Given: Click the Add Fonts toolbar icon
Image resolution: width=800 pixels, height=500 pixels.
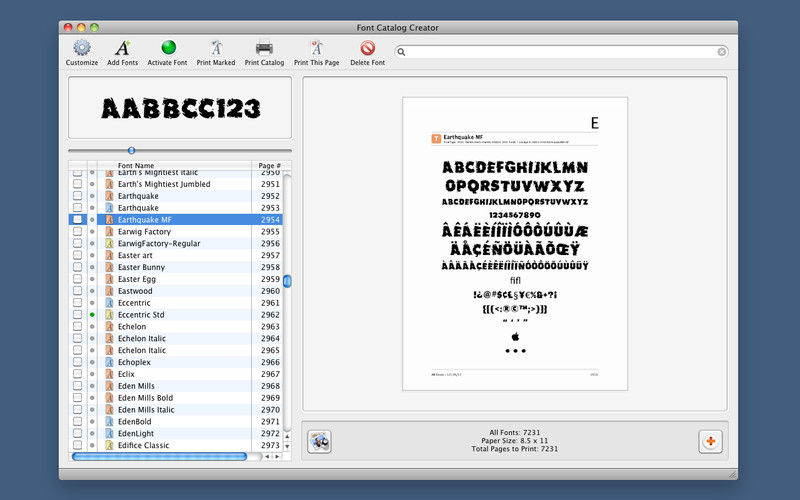Looking at the screenshot, I should click(122, 48).
